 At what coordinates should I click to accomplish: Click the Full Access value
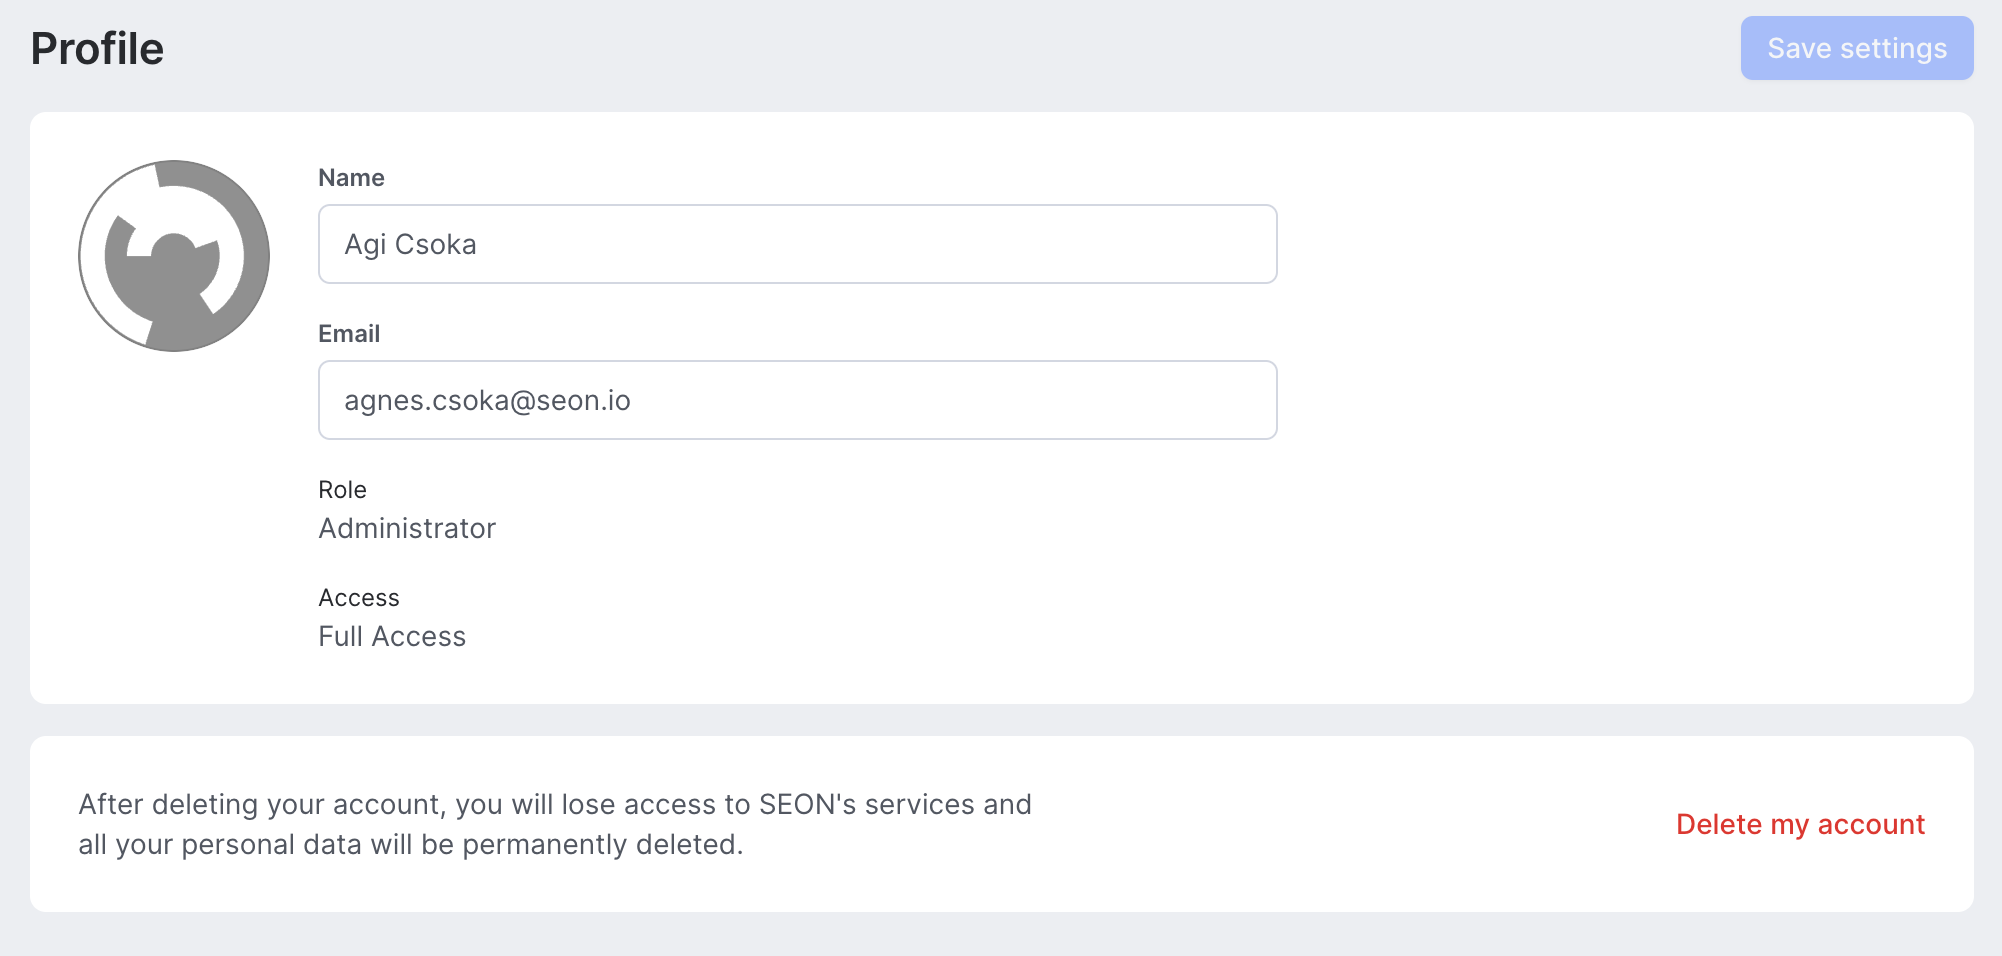pyautogui.click(x=392, y=636)
